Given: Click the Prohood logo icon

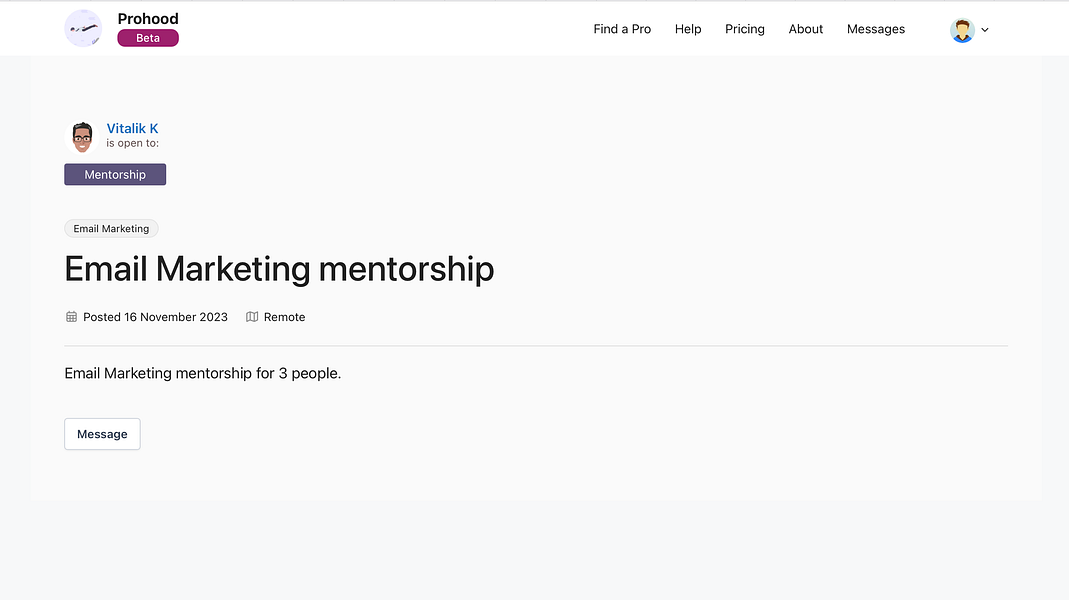Looking at the screenshot, I should 83,29.
